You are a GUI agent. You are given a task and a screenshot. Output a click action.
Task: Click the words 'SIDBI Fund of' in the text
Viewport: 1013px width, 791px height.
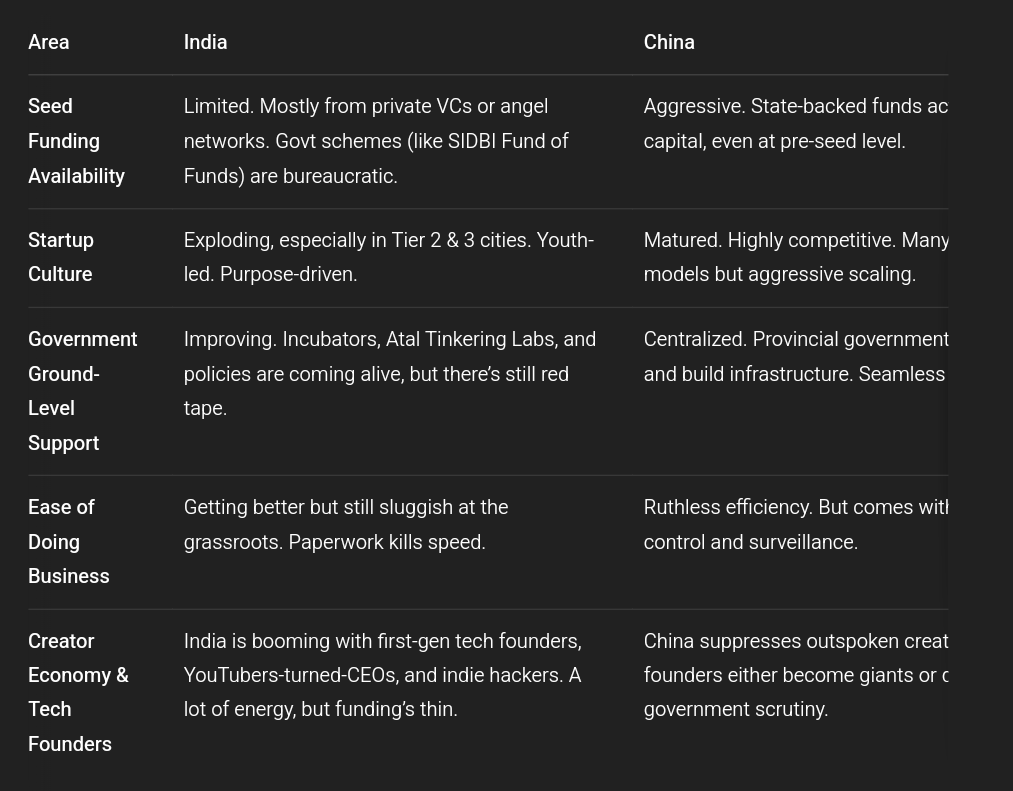[x=508, y=141]
